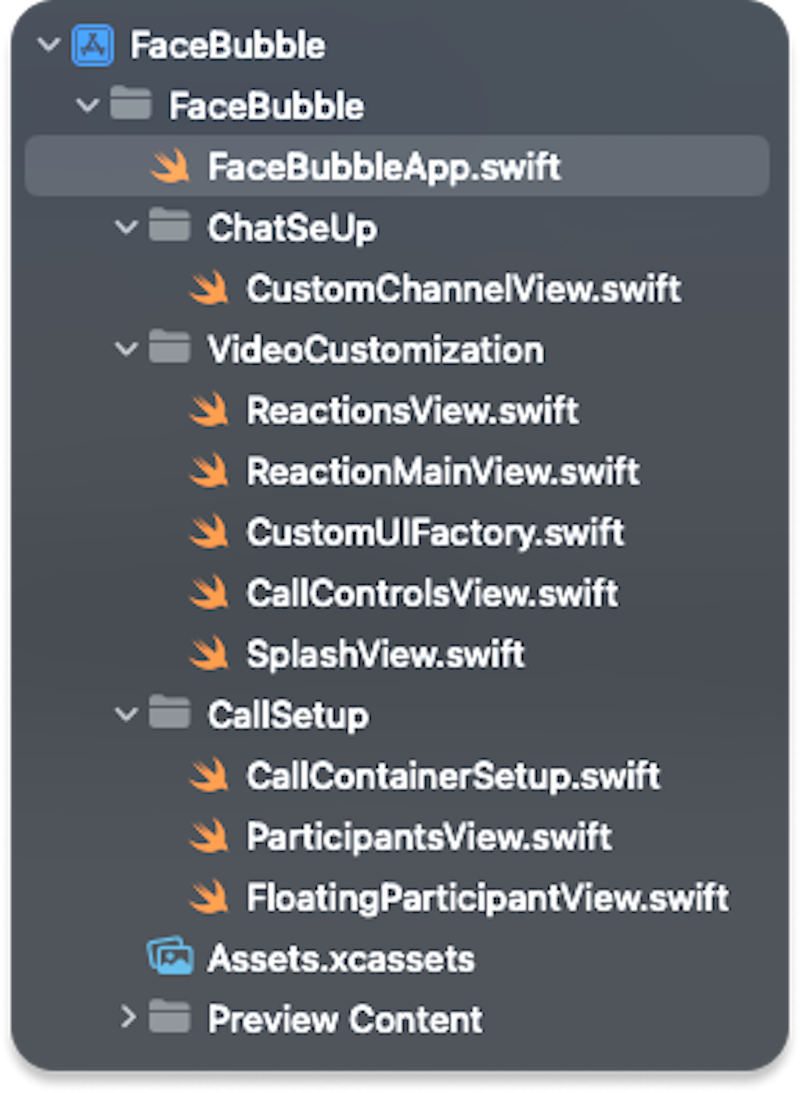Collapse the CallSetup disclosure triangle

(x=125, y=714)
